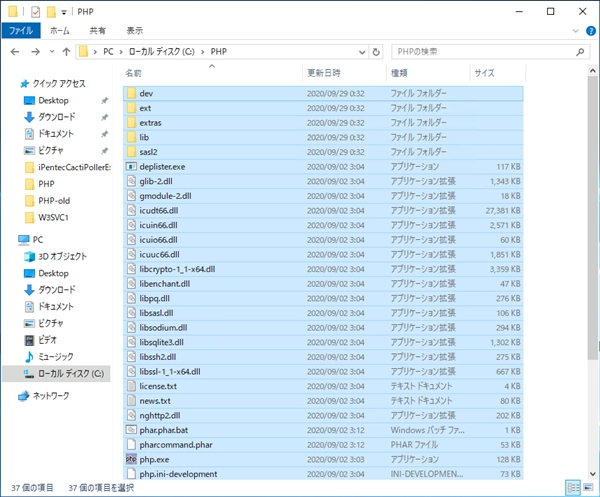Click PC in the address breadcrumb

pyautogui.click(x=108, y=52)
